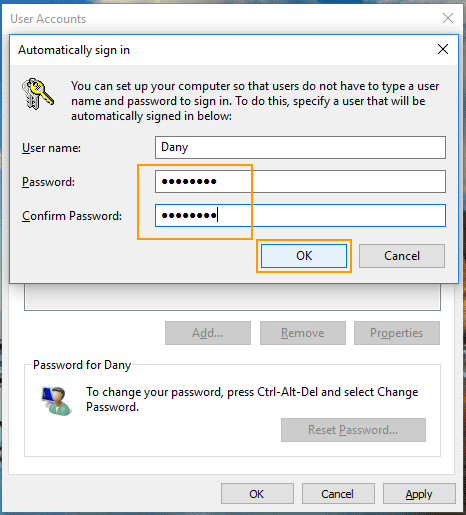Close the Automatically sign in dialog
The height and width of the screenshot is (515, 466).
[443, 49]
